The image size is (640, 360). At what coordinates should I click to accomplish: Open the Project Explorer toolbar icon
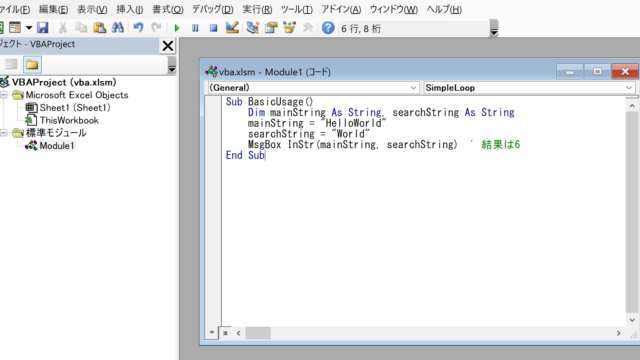click(253, 28)
